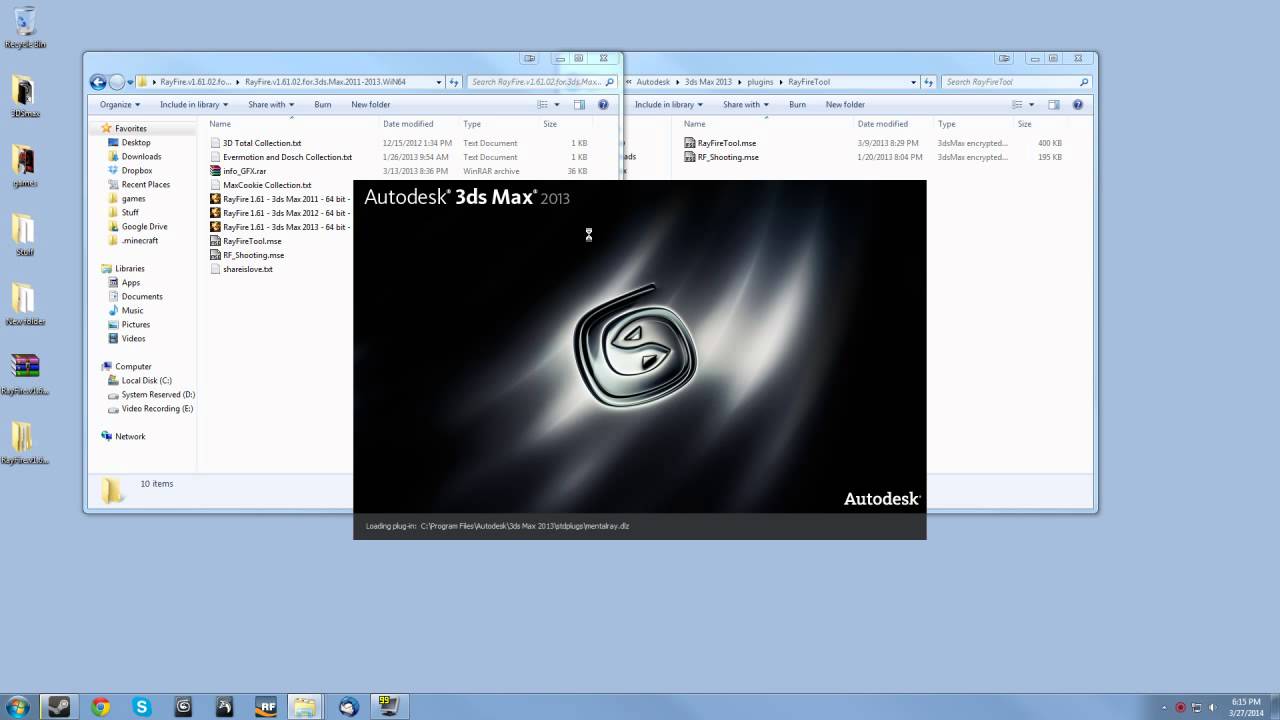Click the plugins breadcrumb in right window
Image resolution: width=1280 pixels, height=720 pixels.
(x=760, y=82)
